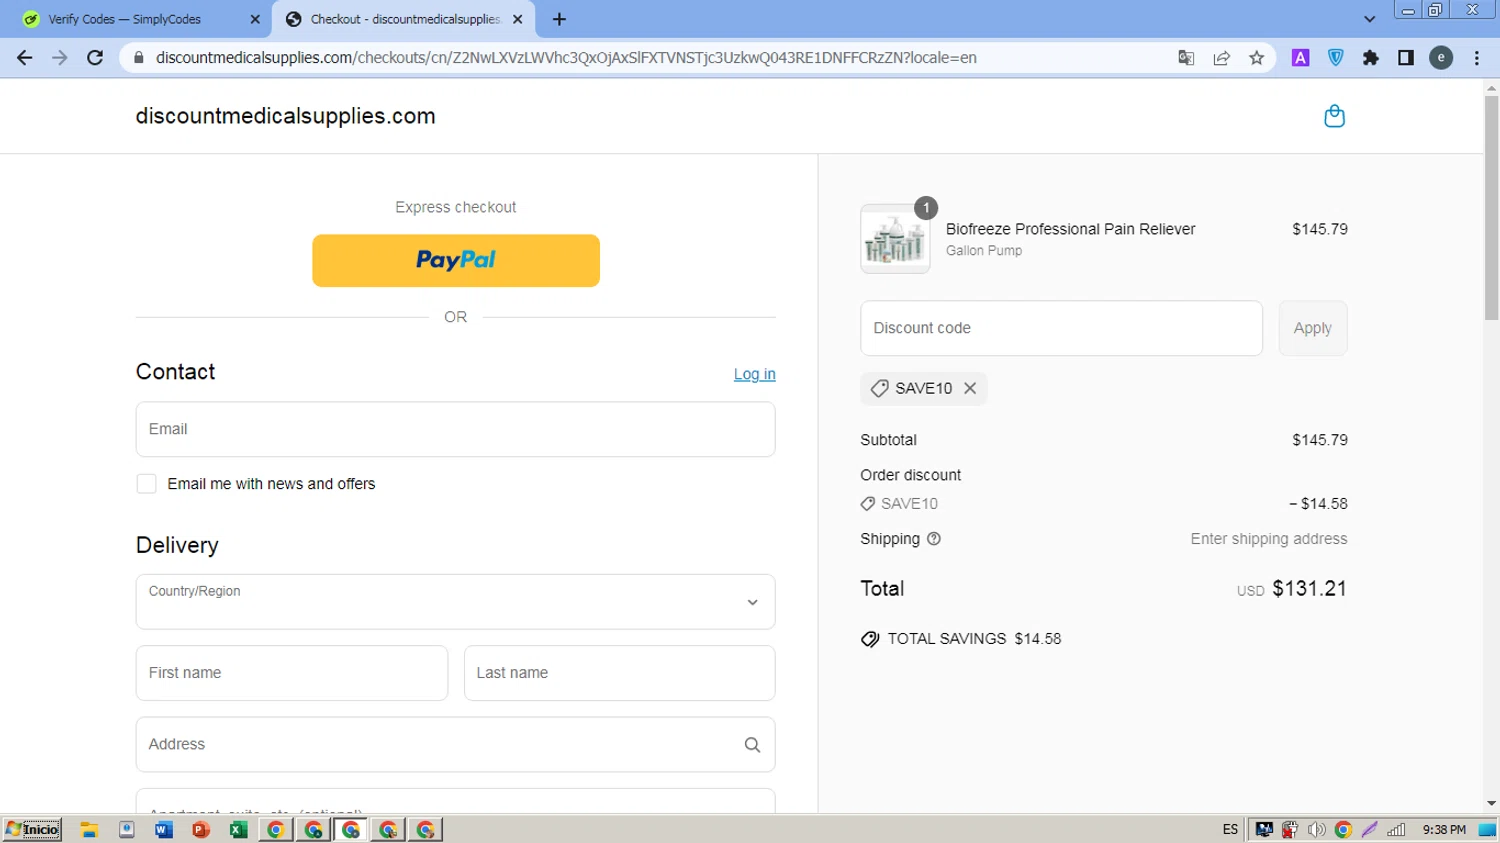
Task: Click the shipping help question mark icon
Action: click(x=934, y=539)
